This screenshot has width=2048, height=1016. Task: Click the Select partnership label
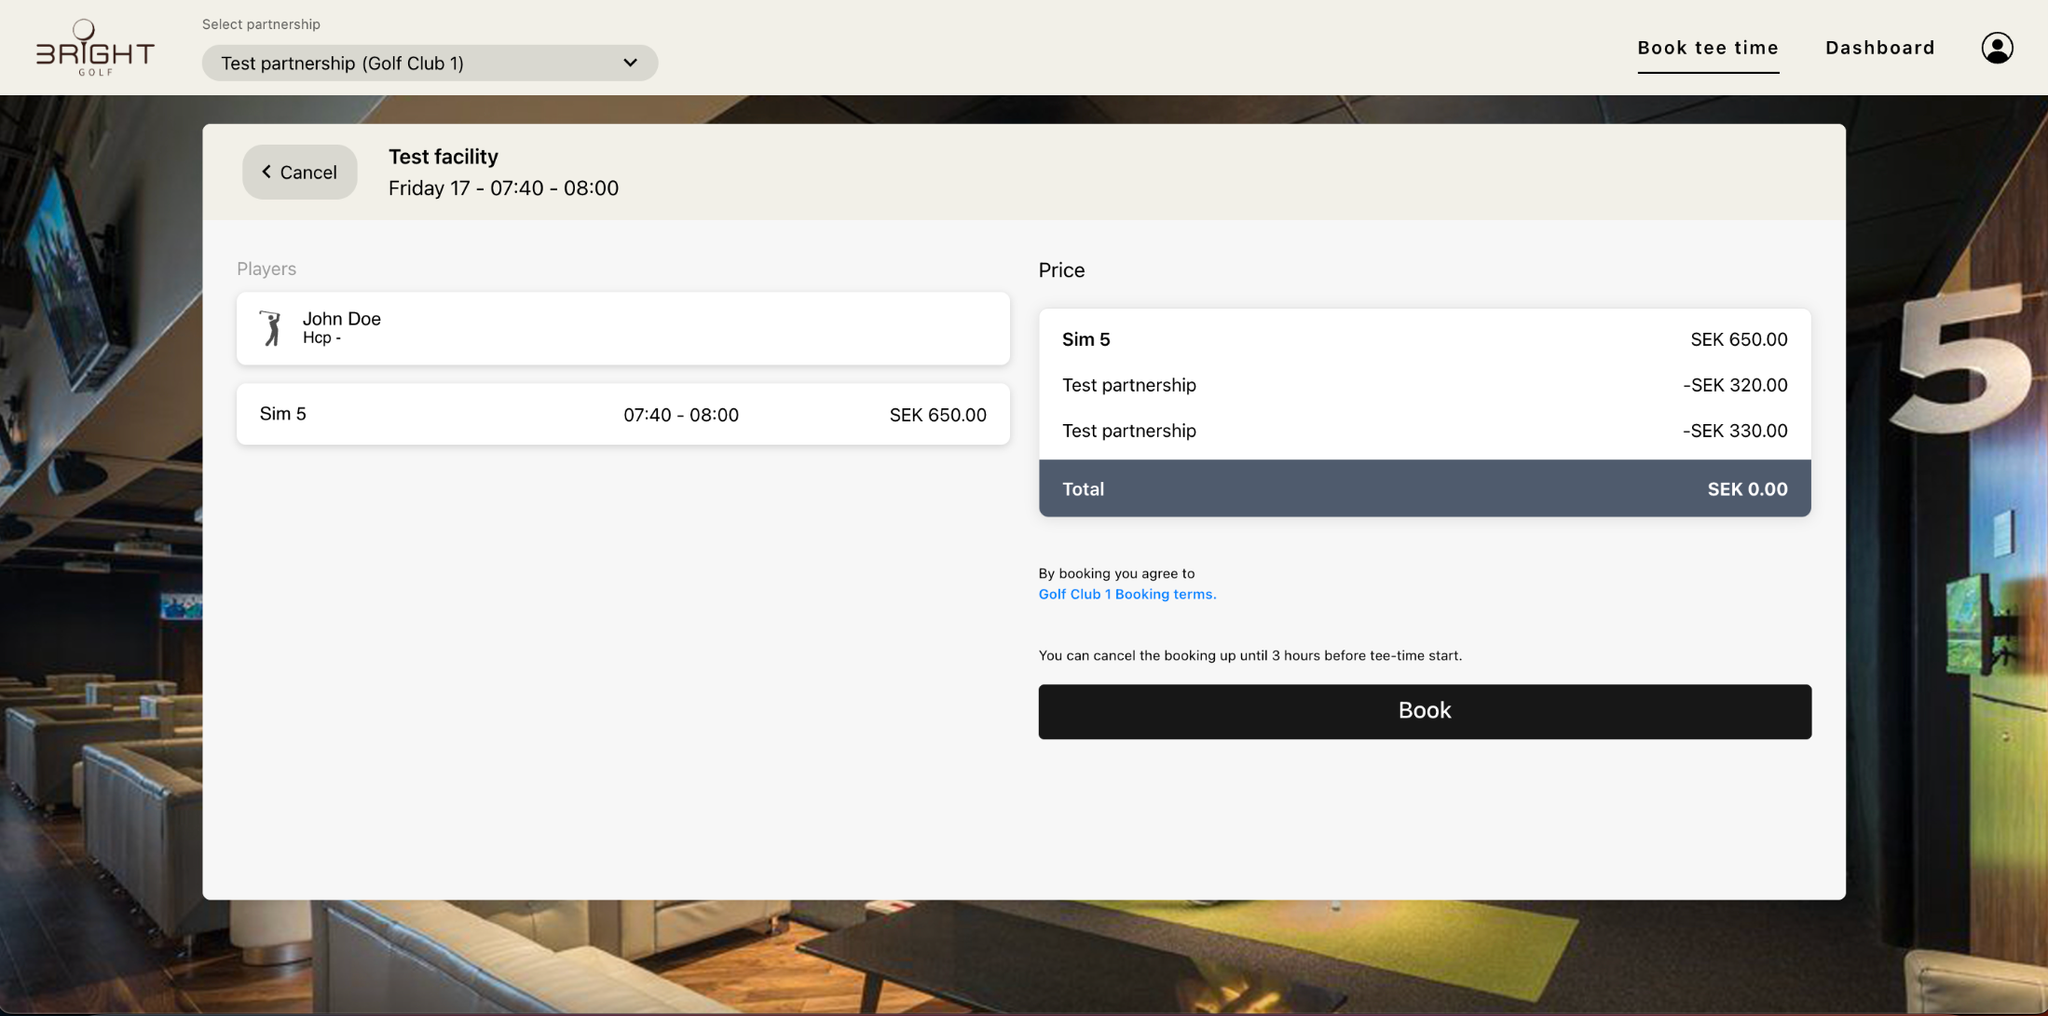click(261, 24)
